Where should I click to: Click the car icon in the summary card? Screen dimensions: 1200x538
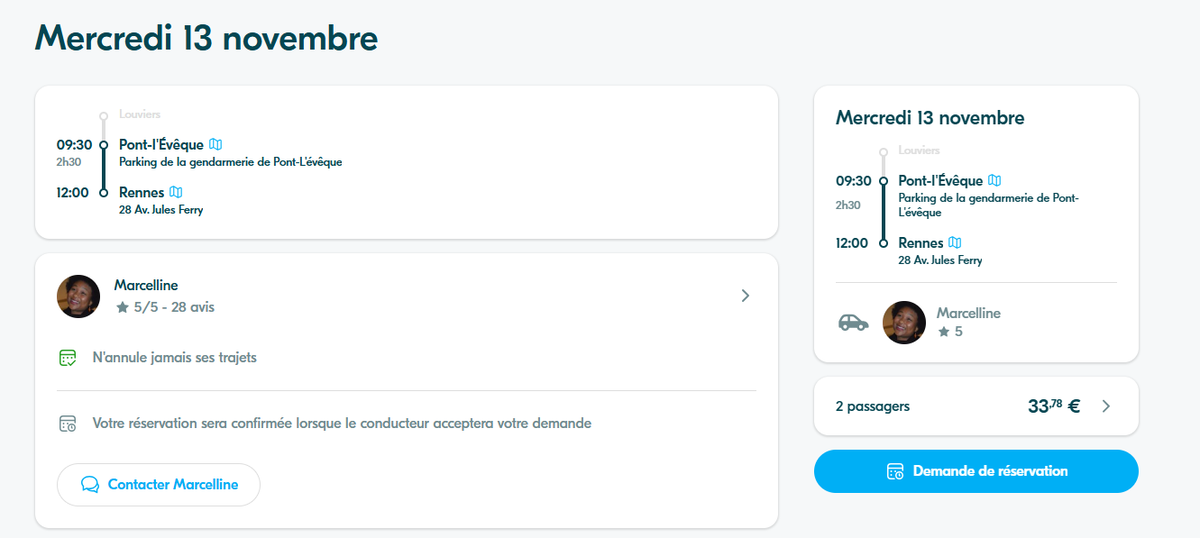[x=853, y=322]
